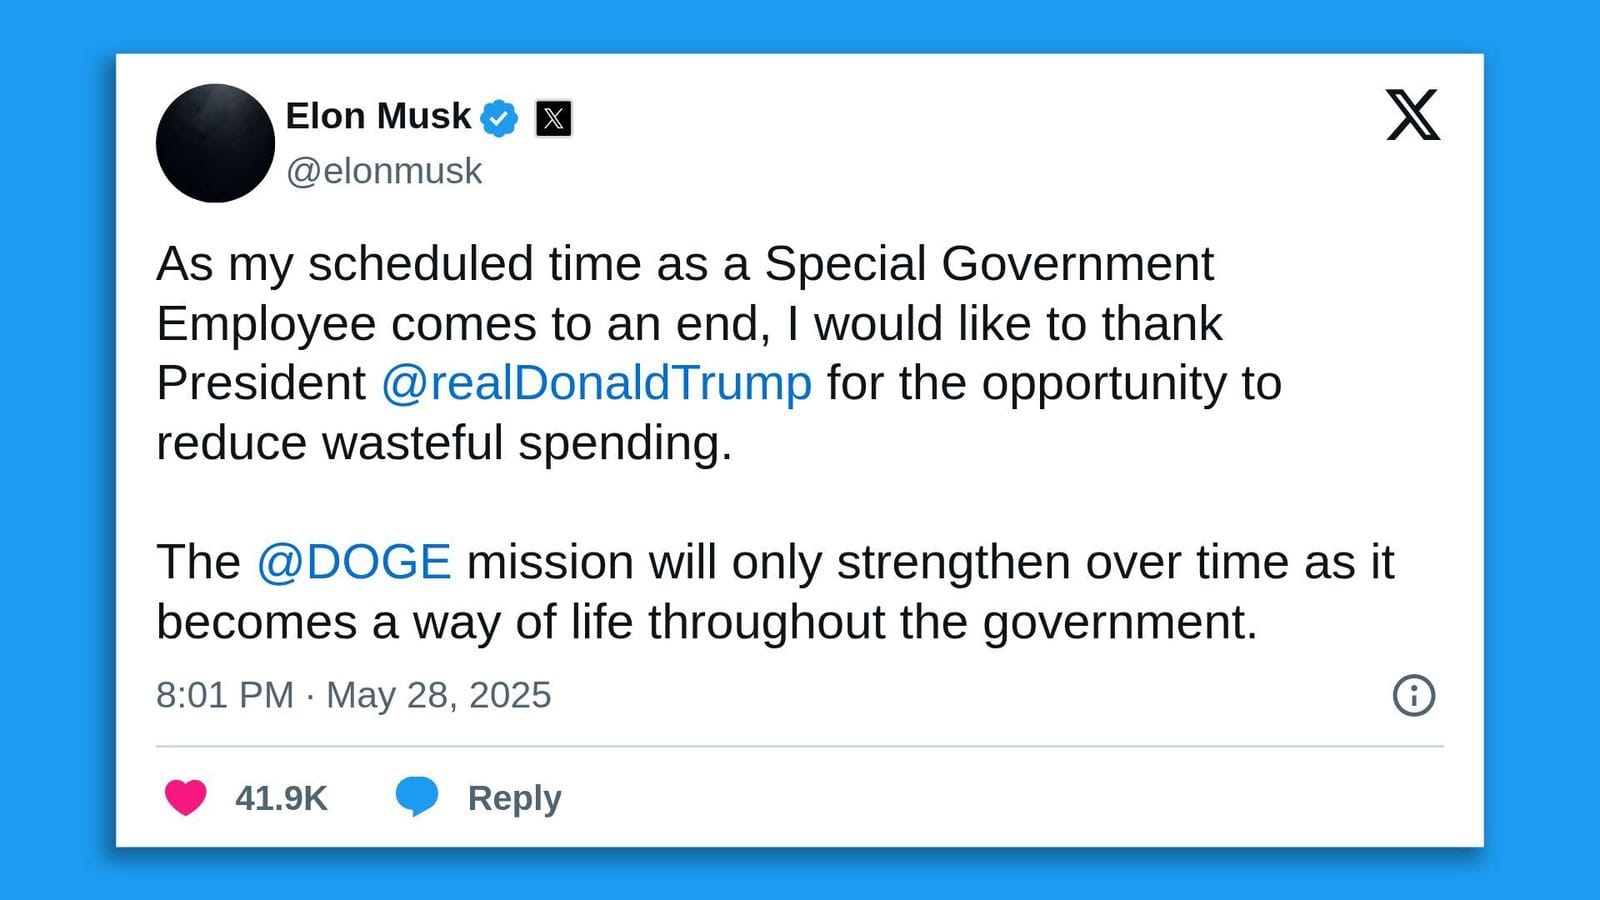Click the blue reply speech bubble icon
This screenshot has width=1600, height=900.
[x=417, y=796]
